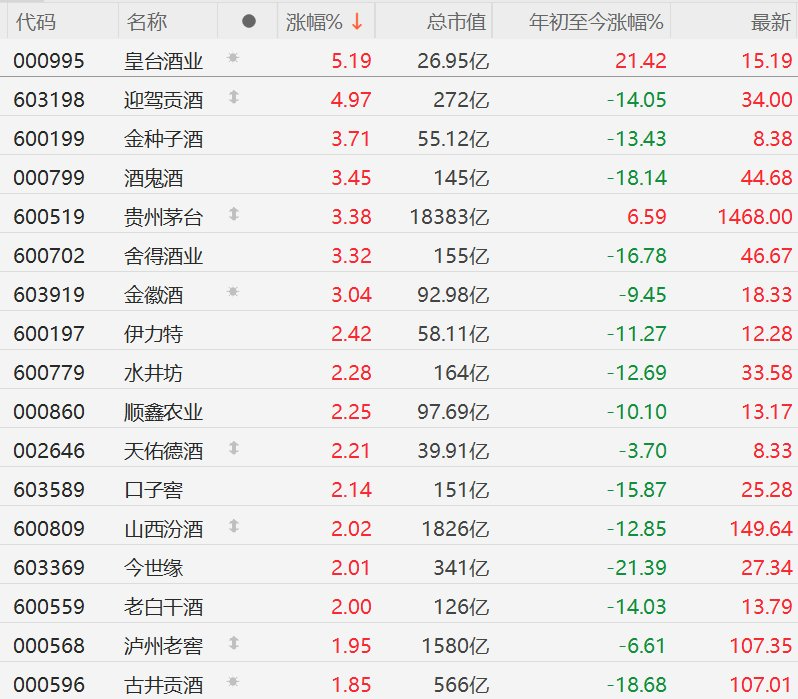Sort by the 代码 column header
The width and height of the screenshot is (798, 699).
[36, 21]
